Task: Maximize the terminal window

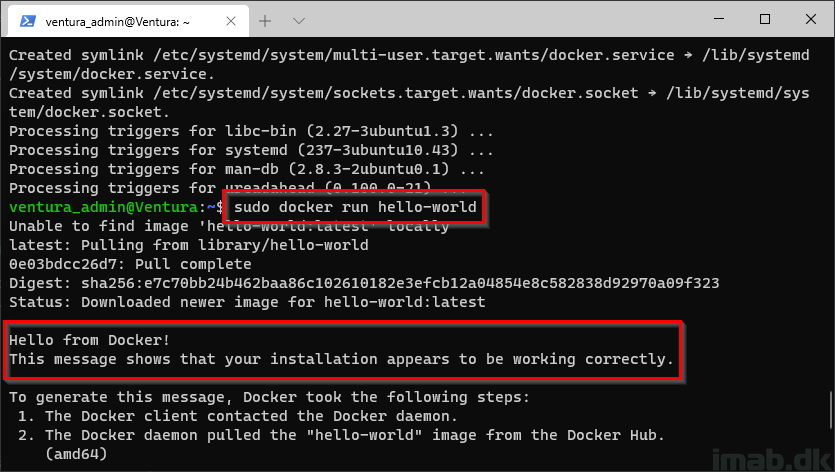Action: tap(765, 19)
